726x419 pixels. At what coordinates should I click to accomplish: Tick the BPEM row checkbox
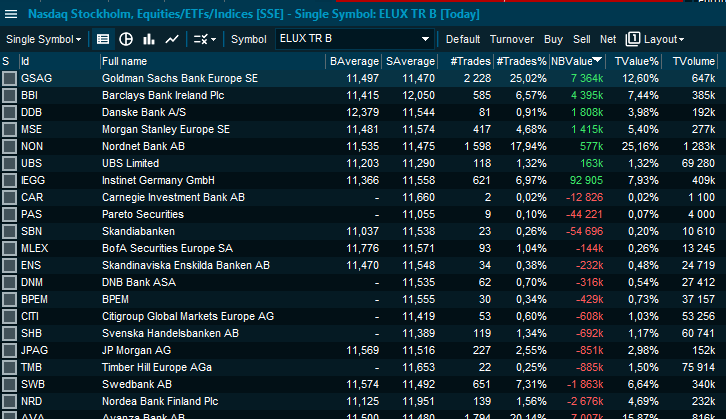tap(9, 300)
